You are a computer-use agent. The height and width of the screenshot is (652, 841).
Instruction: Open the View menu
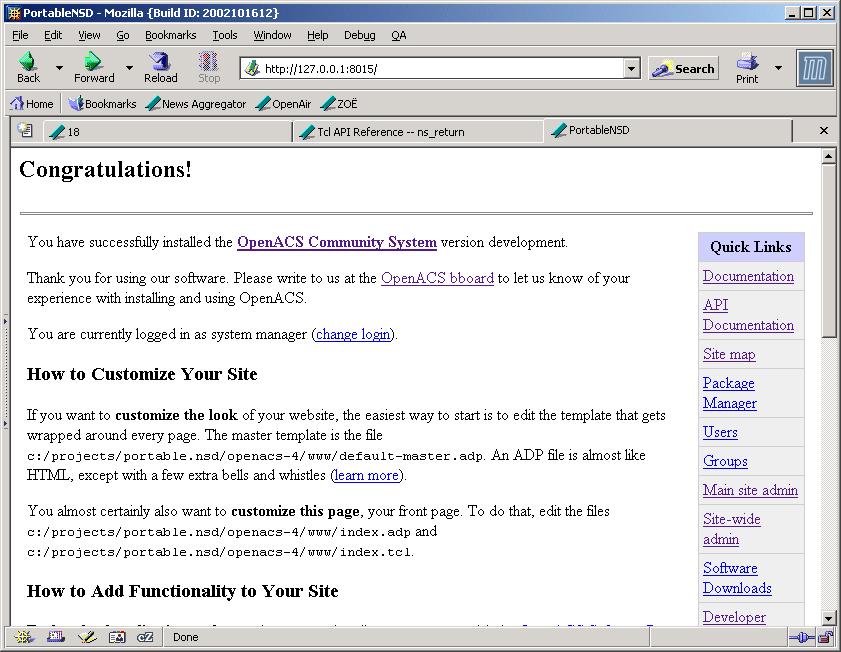[x=89, y=35]
